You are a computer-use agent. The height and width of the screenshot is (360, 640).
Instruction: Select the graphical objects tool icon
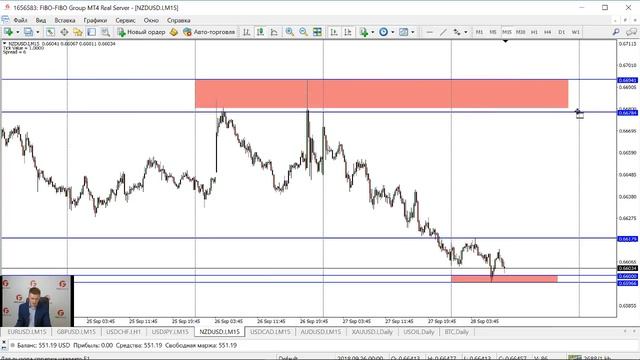pyautogui.click(x=457, y=32)
